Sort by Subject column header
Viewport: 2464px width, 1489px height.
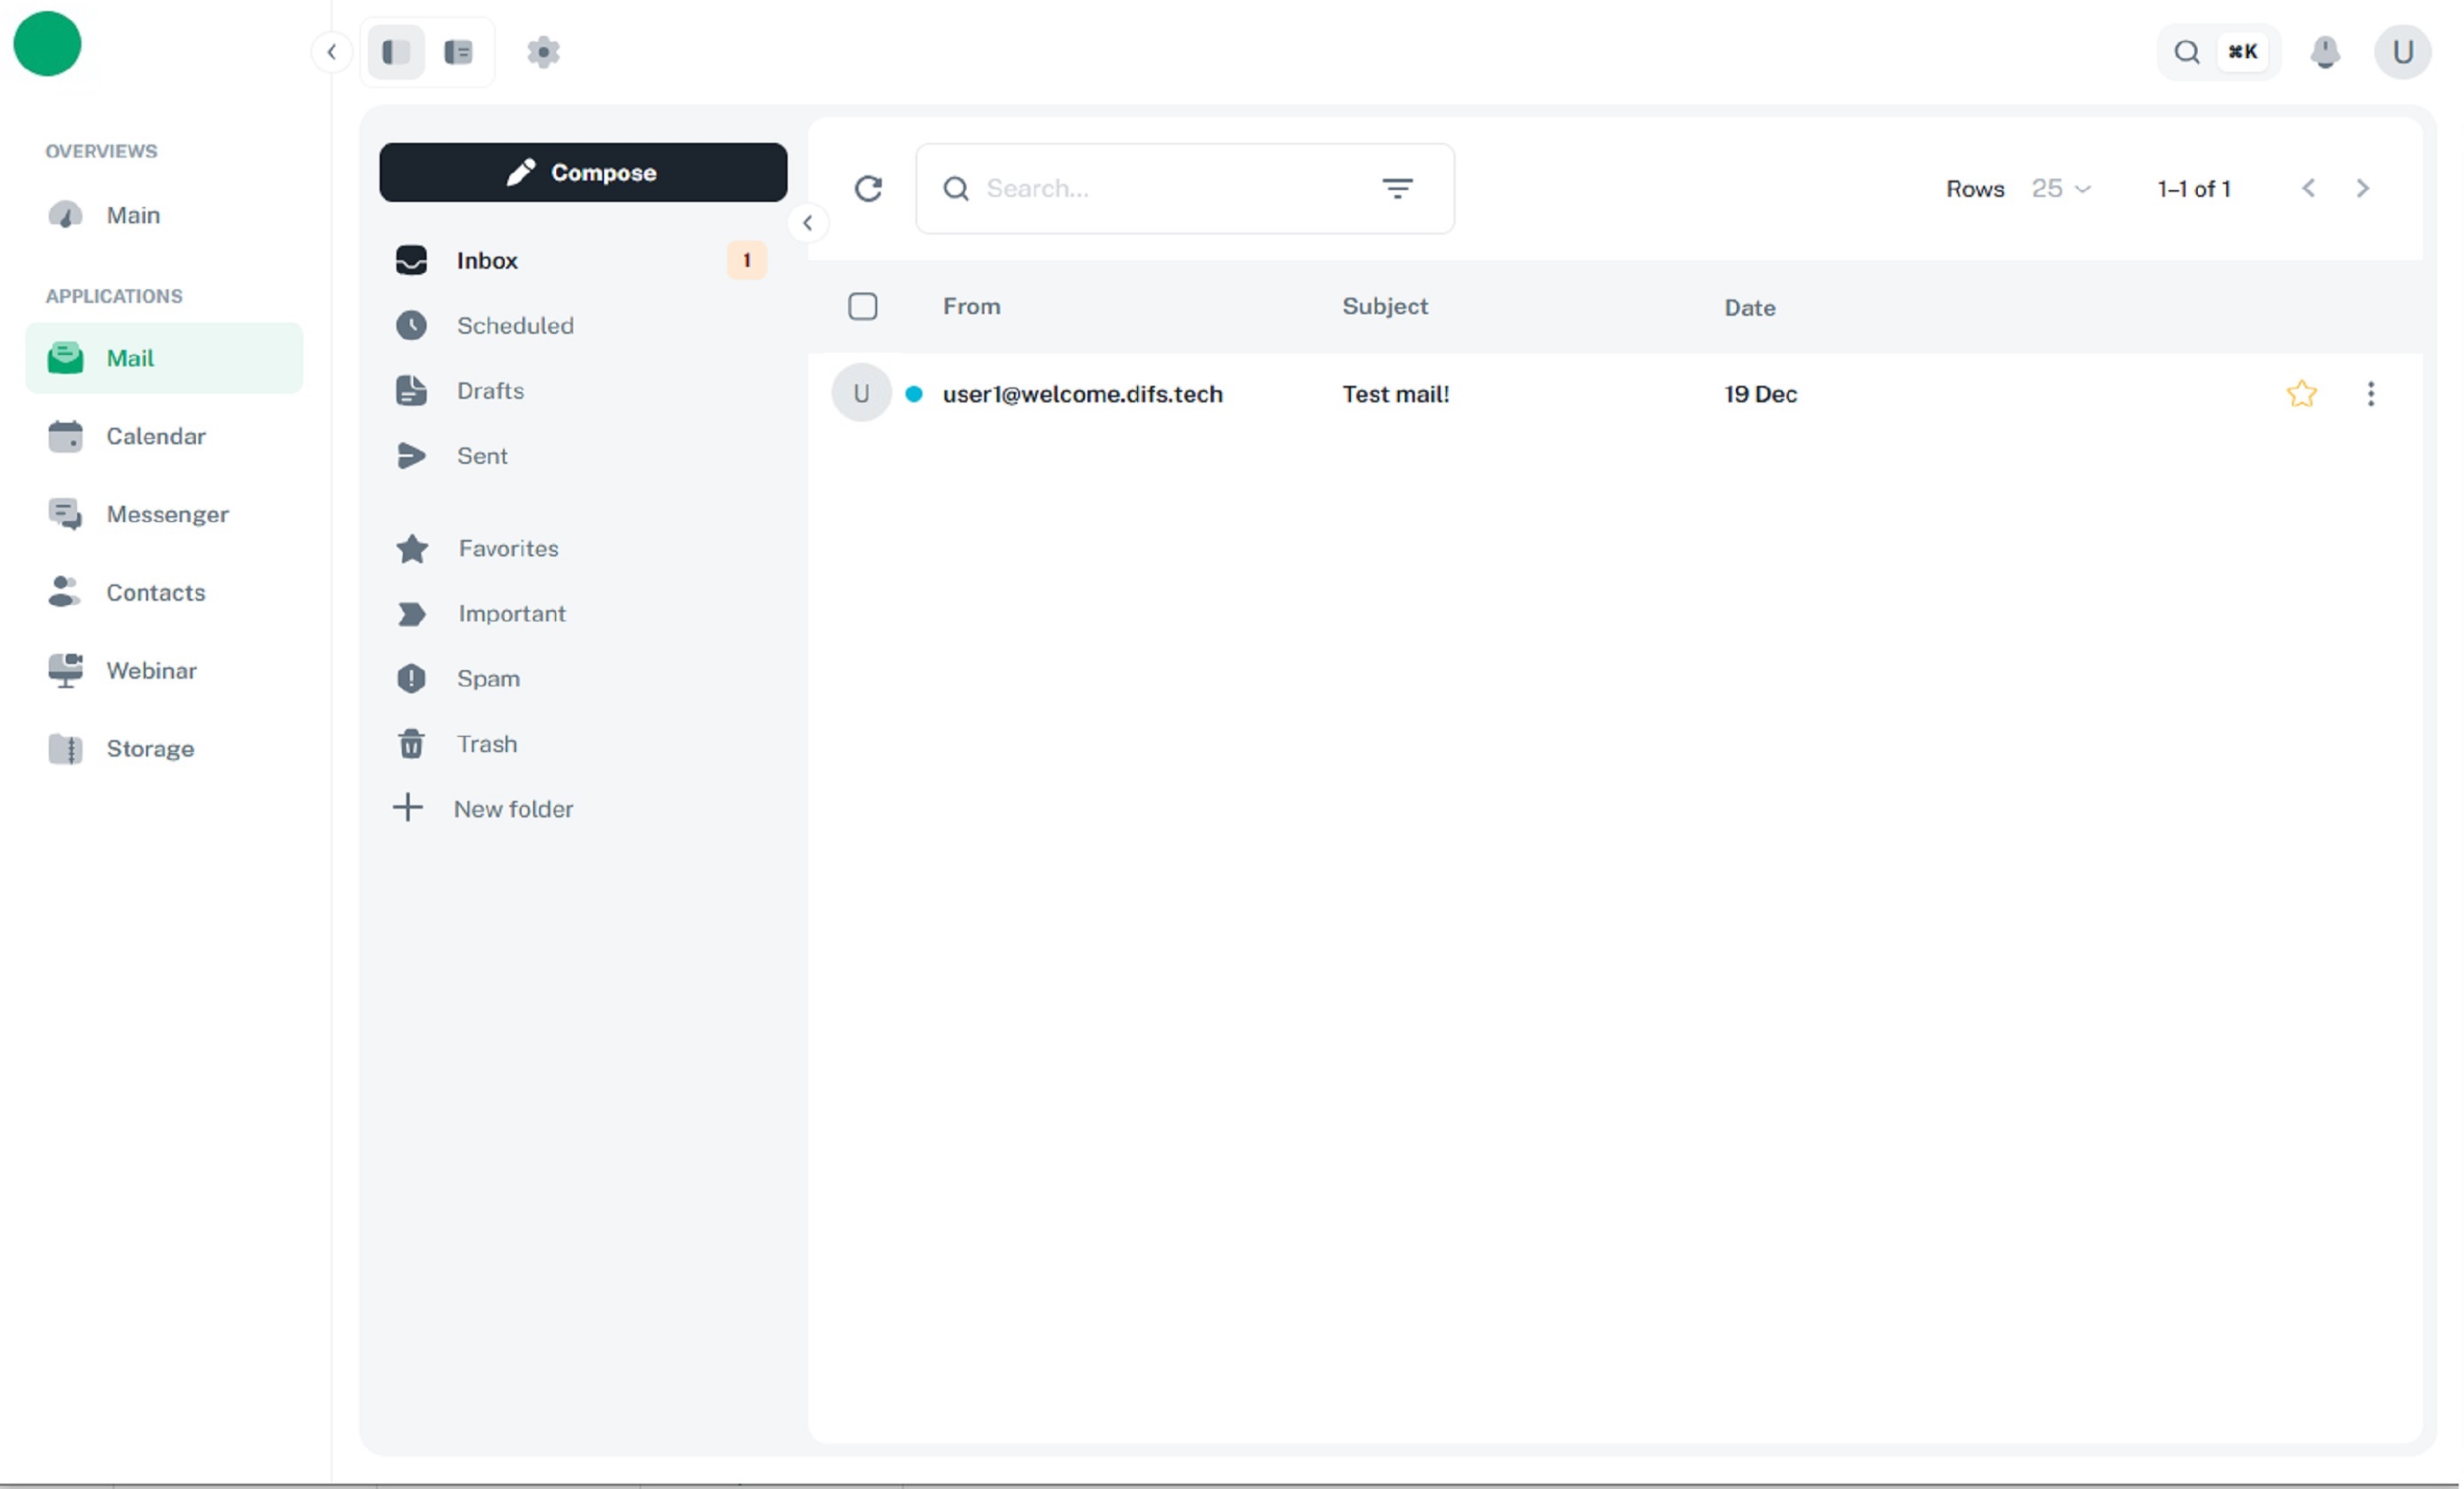point(1386,306)
